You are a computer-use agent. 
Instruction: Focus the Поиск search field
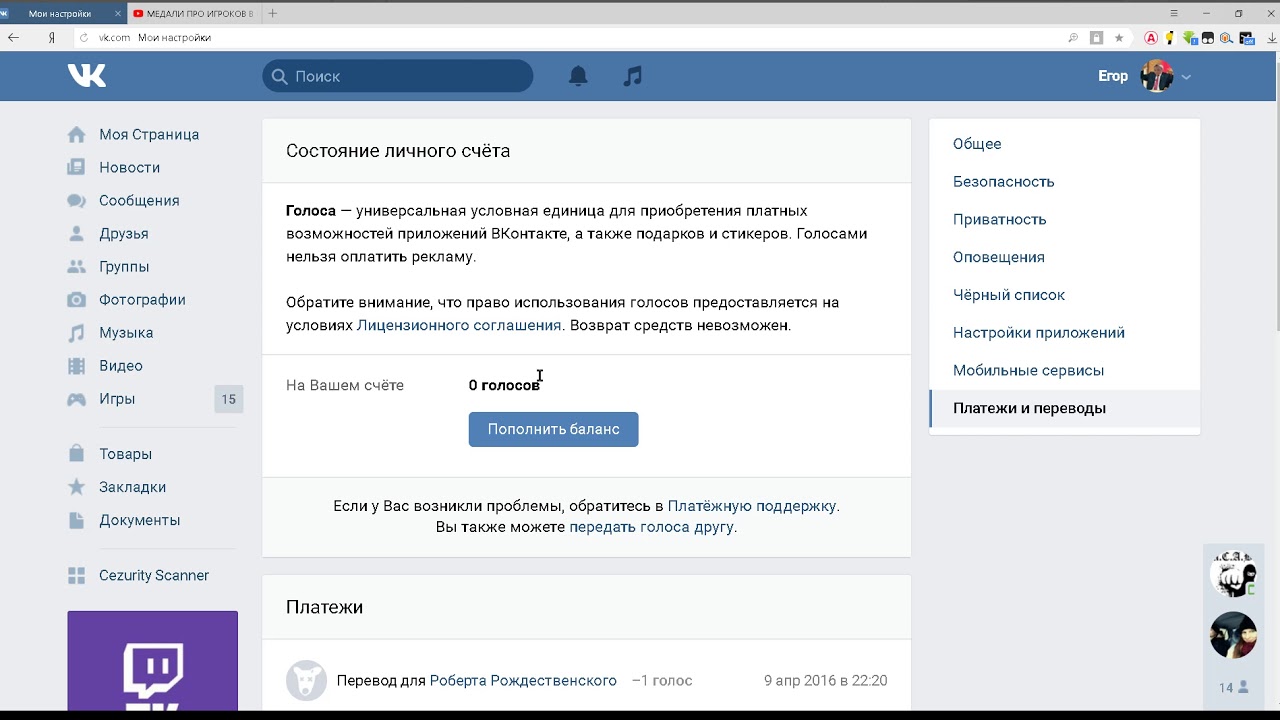click(398, 76)
